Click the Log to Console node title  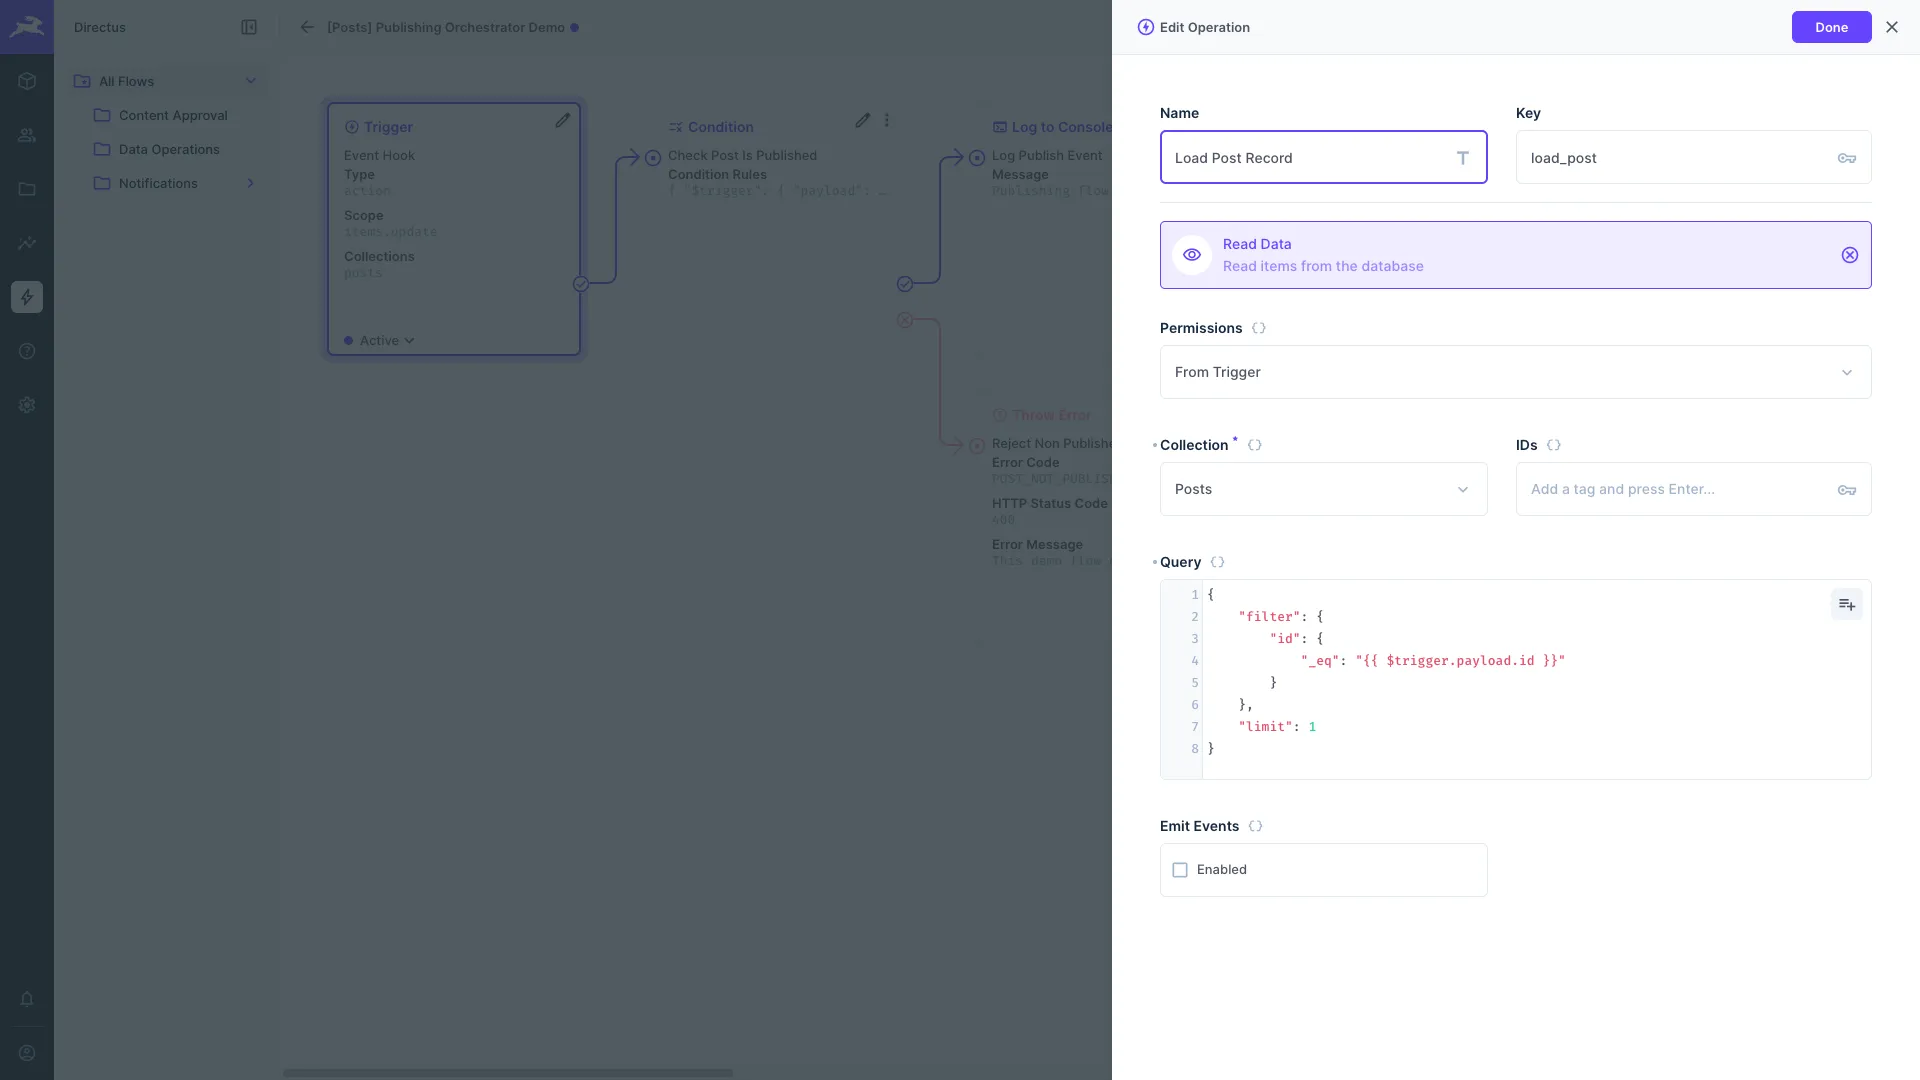[x=1061, y=127]
